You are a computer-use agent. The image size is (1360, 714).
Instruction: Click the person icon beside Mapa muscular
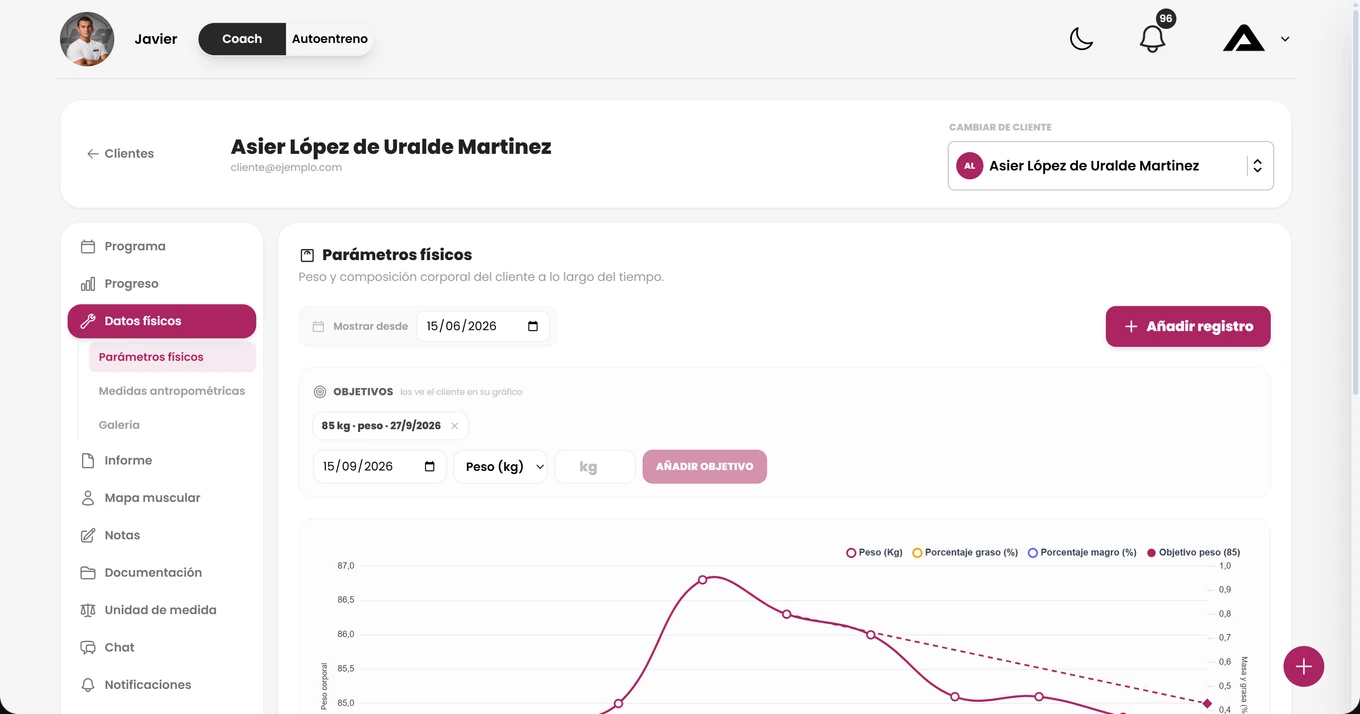pyautogui.click(x=88, y=498)
